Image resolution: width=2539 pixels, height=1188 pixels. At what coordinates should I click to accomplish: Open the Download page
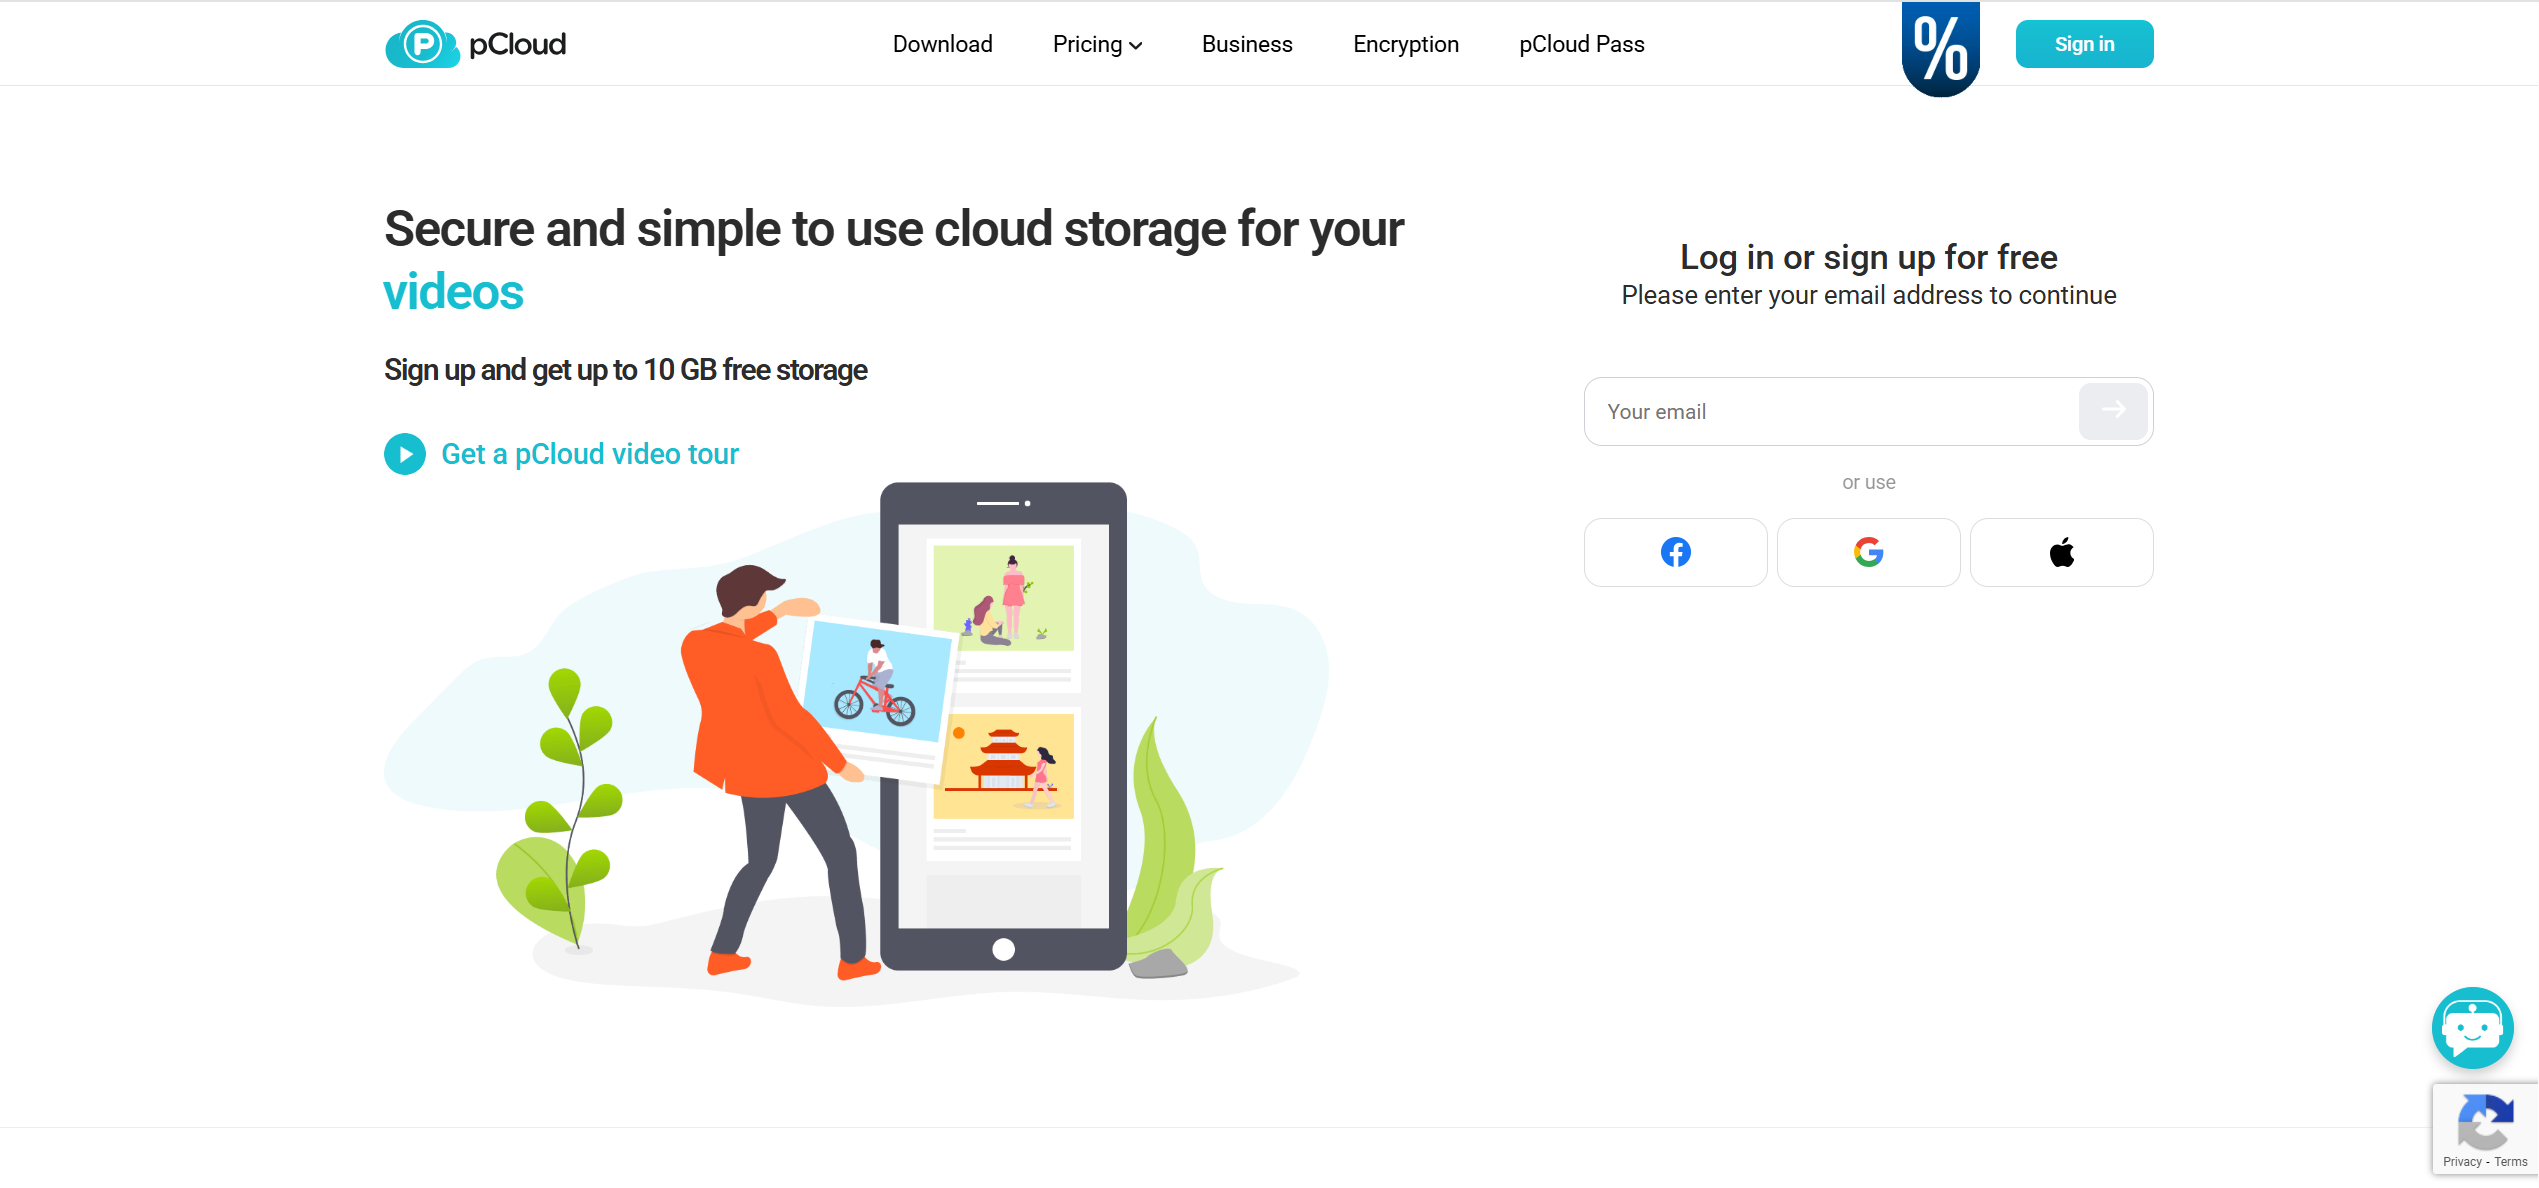coord(942,44)
